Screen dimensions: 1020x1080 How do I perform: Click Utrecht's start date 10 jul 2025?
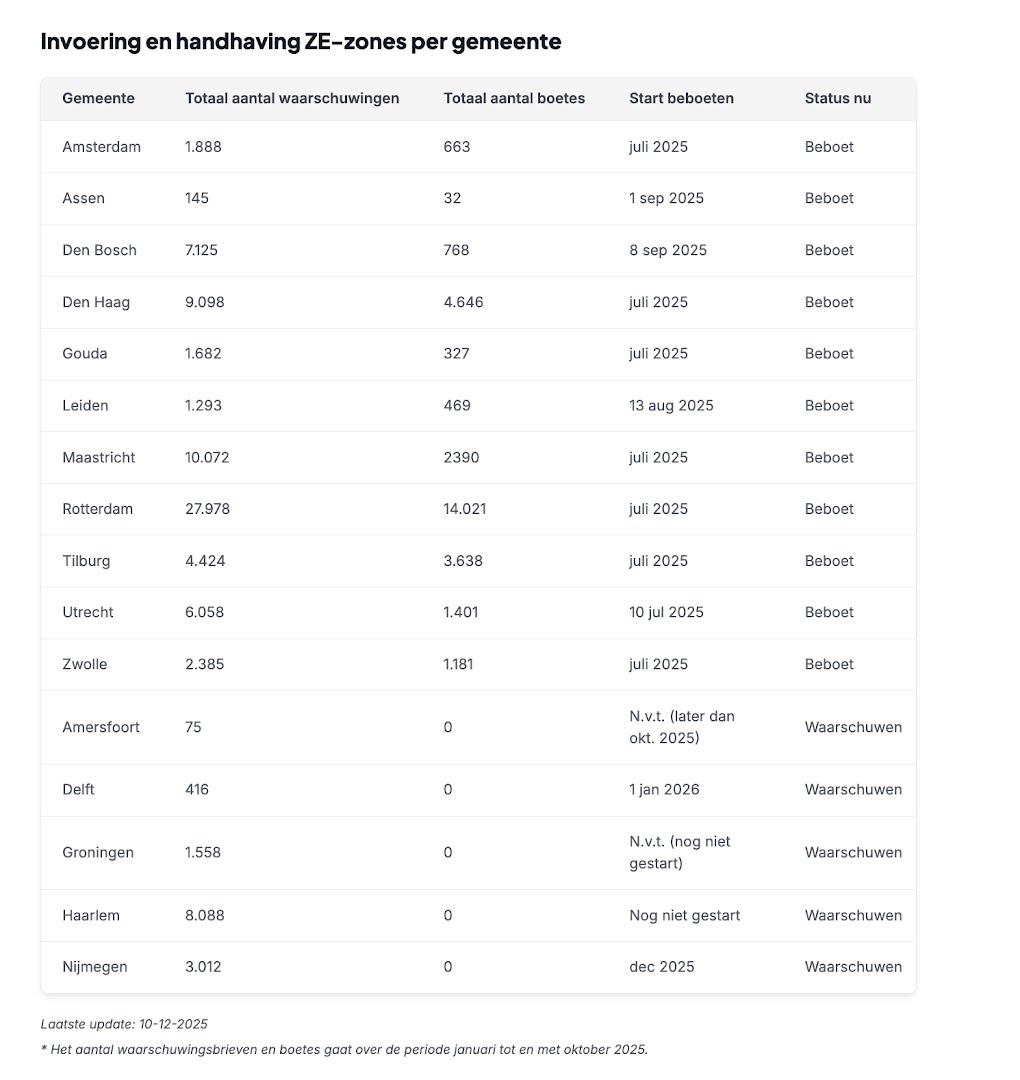[666, 612]
